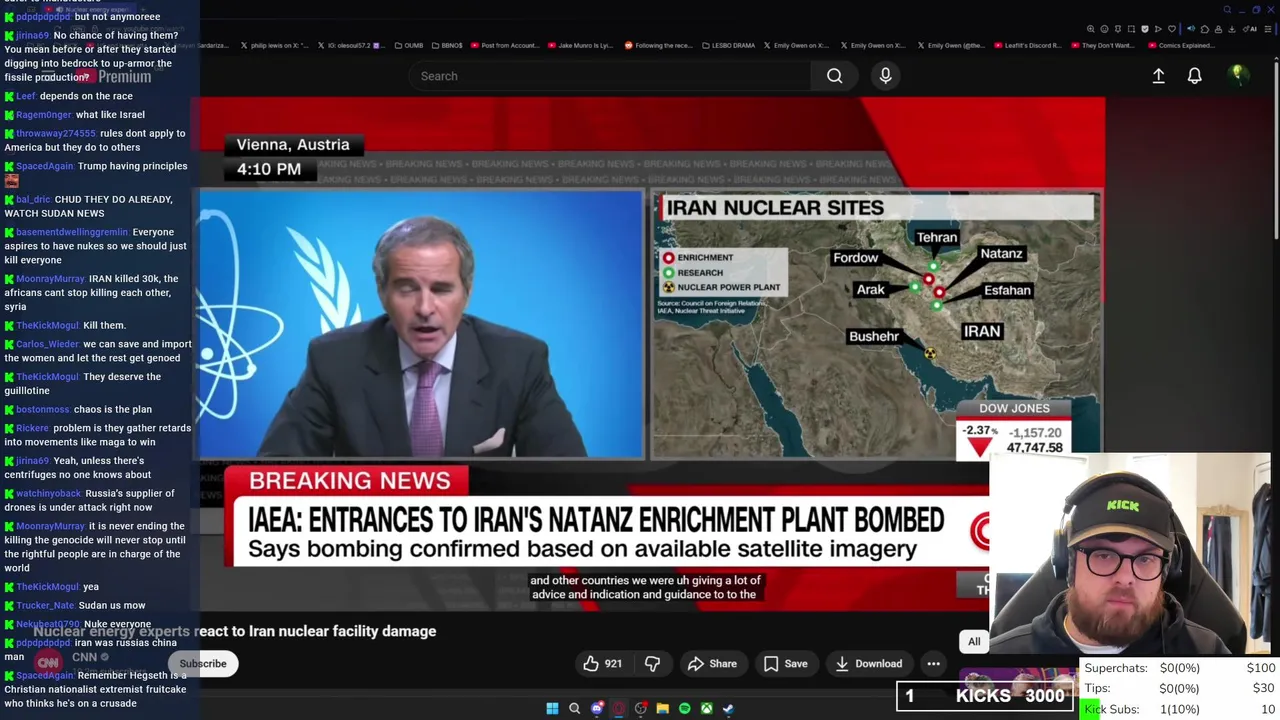Open the YouTube upload/create icon
Screen dimensions: 1280x720
tap(1158, 76)
